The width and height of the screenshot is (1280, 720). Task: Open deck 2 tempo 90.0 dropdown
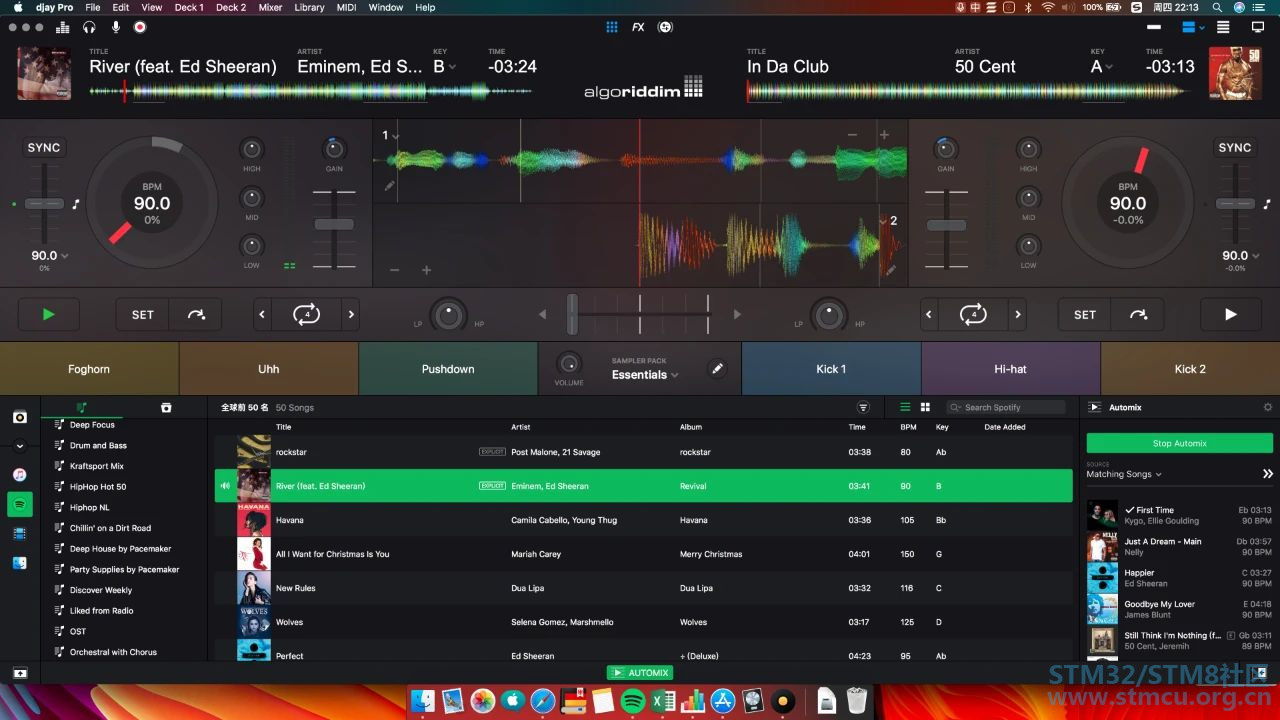click(x=1240, y=255)
